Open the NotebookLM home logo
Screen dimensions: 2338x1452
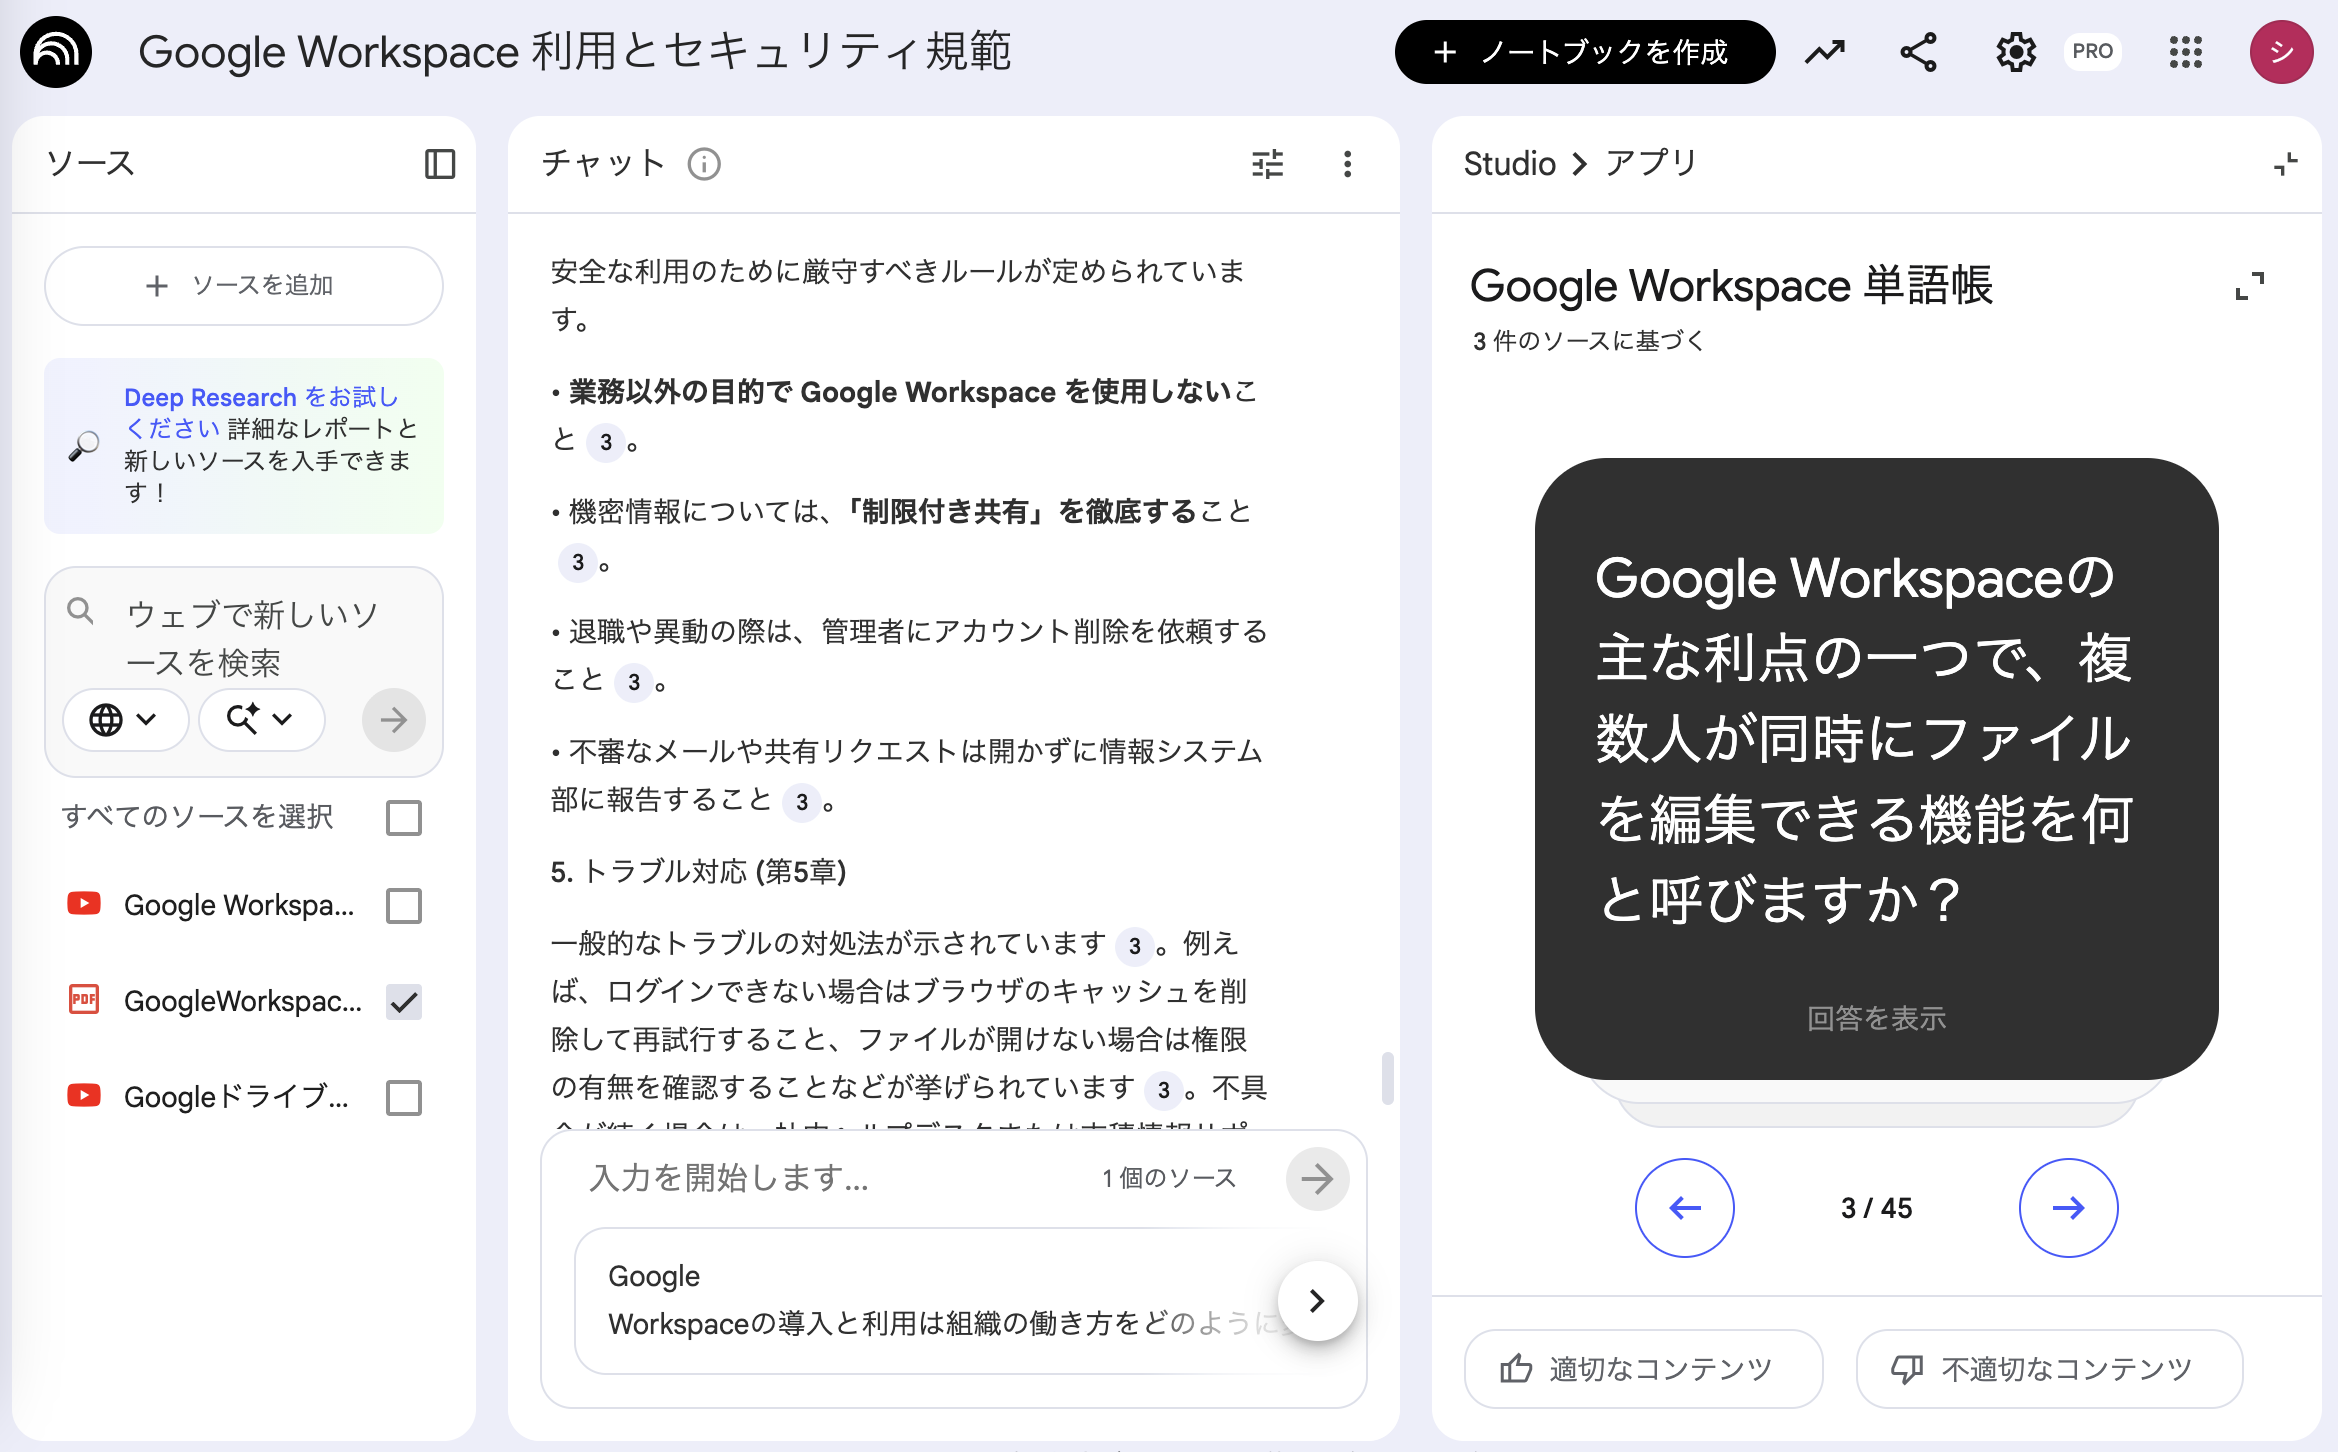(x=55, y=51)
